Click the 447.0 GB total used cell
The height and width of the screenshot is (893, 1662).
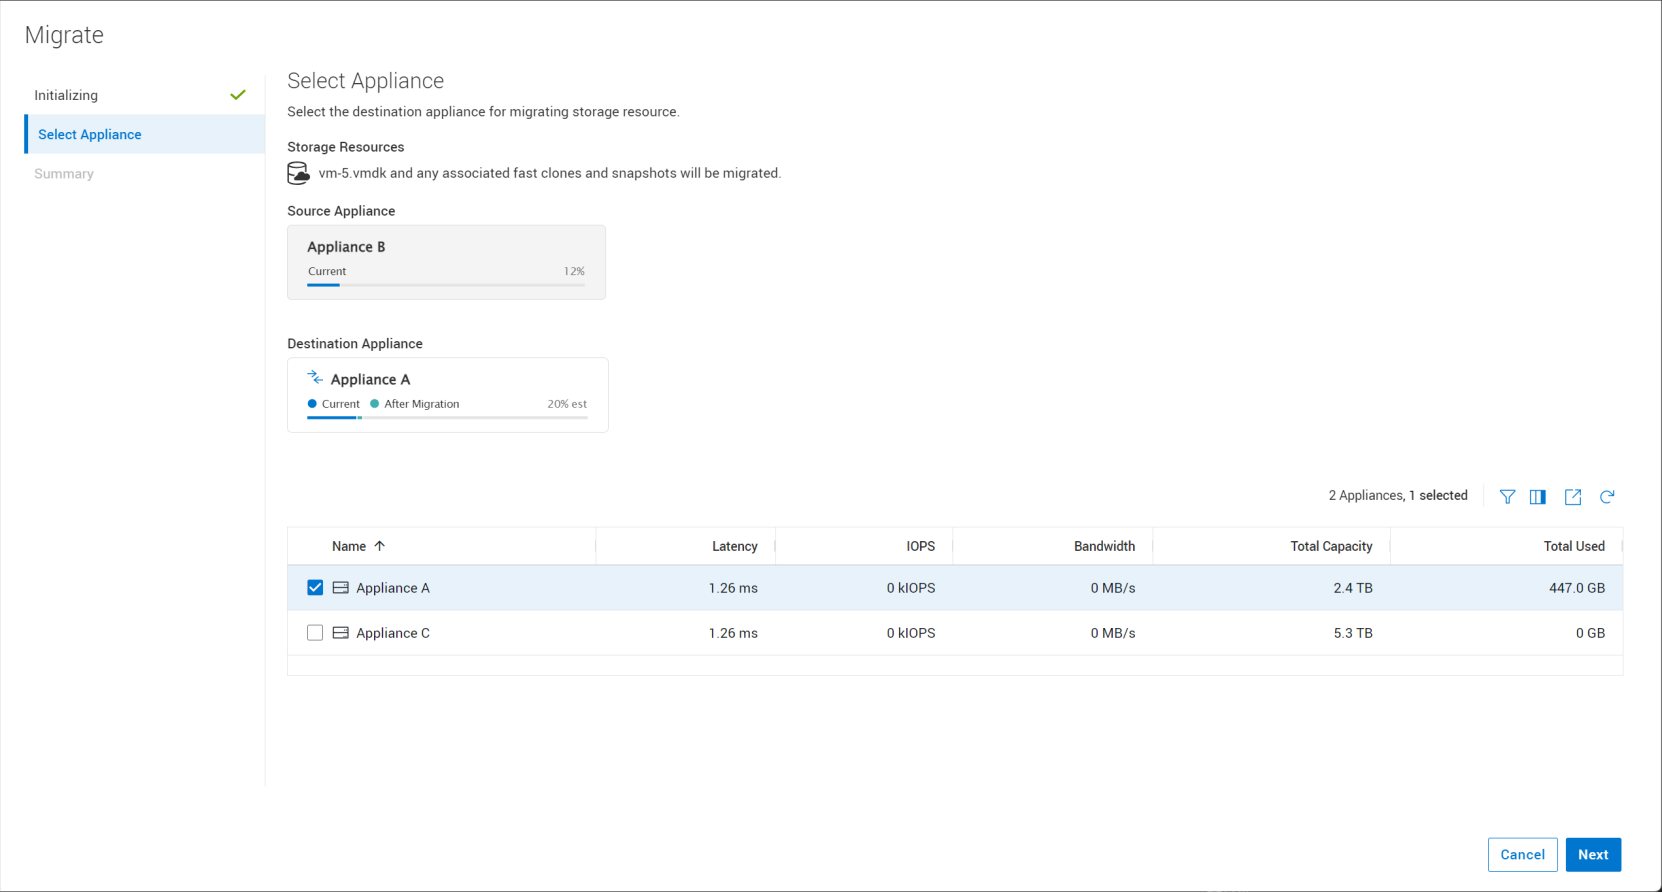click(1577, 588)
